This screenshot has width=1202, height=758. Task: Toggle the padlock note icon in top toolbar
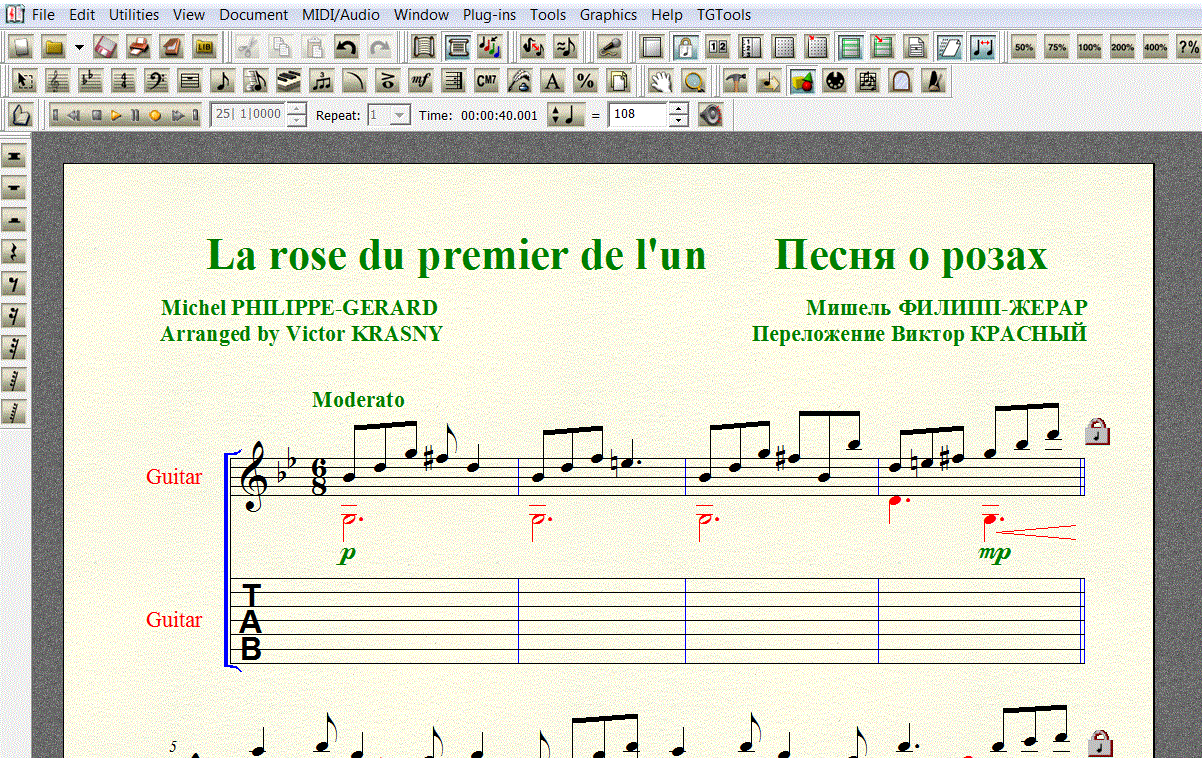coord(685,47)
